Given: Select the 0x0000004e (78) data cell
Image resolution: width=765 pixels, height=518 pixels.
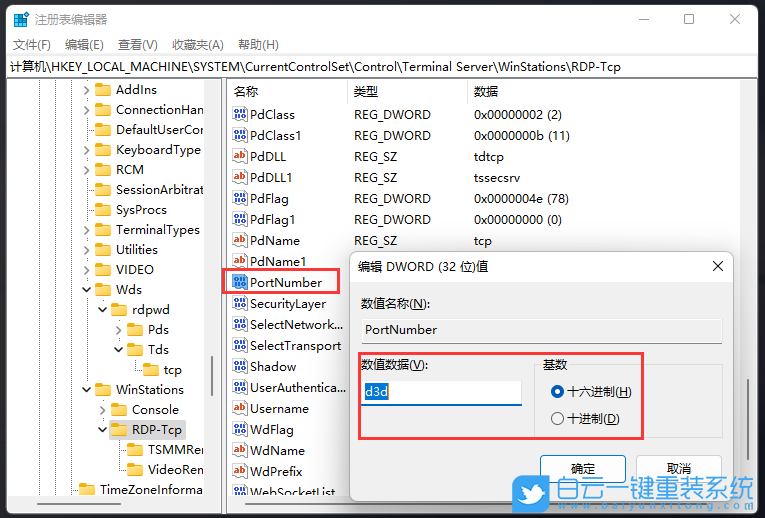Looking at the screenshot, I should [521, 199].
